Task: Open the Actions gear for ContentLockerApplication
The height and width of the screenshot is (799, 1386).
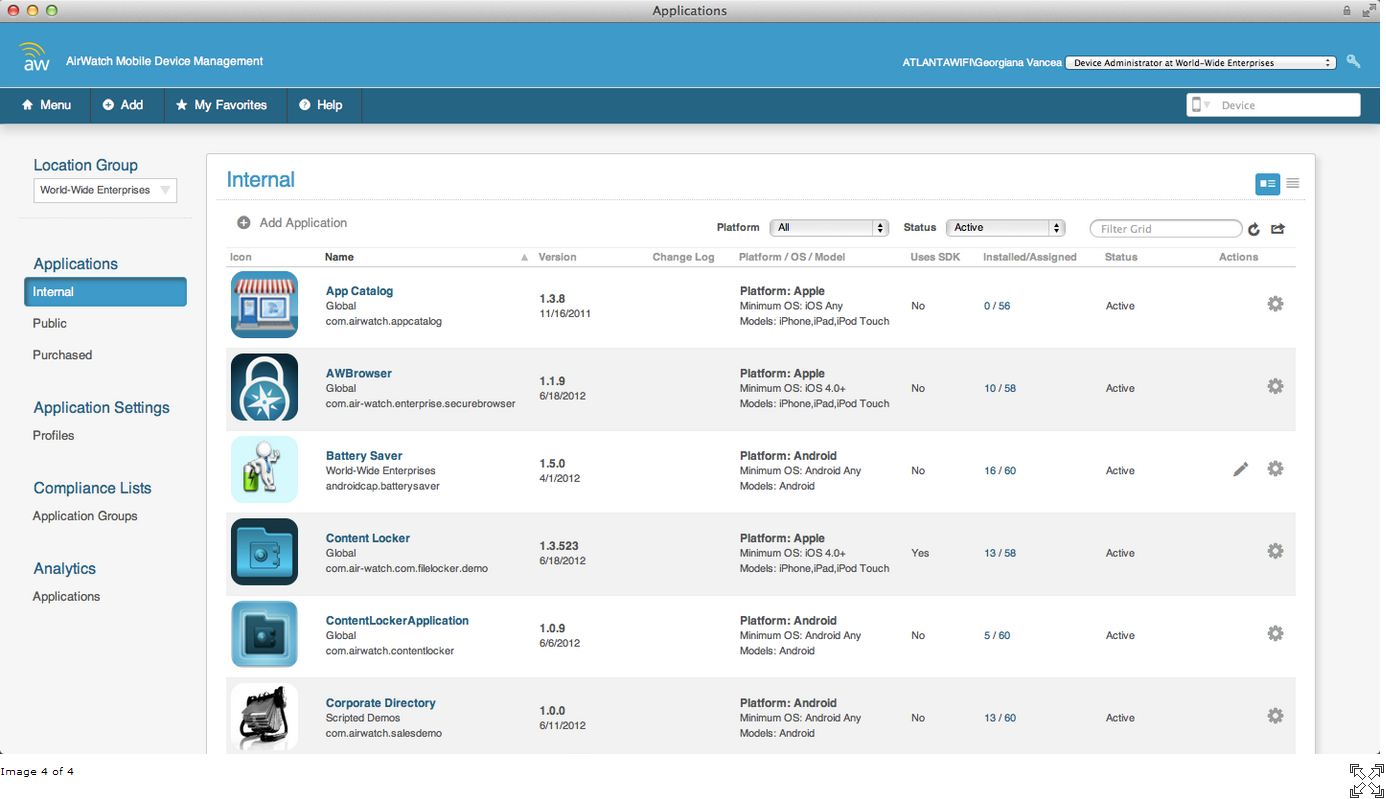Action: tap(1275, 633)
